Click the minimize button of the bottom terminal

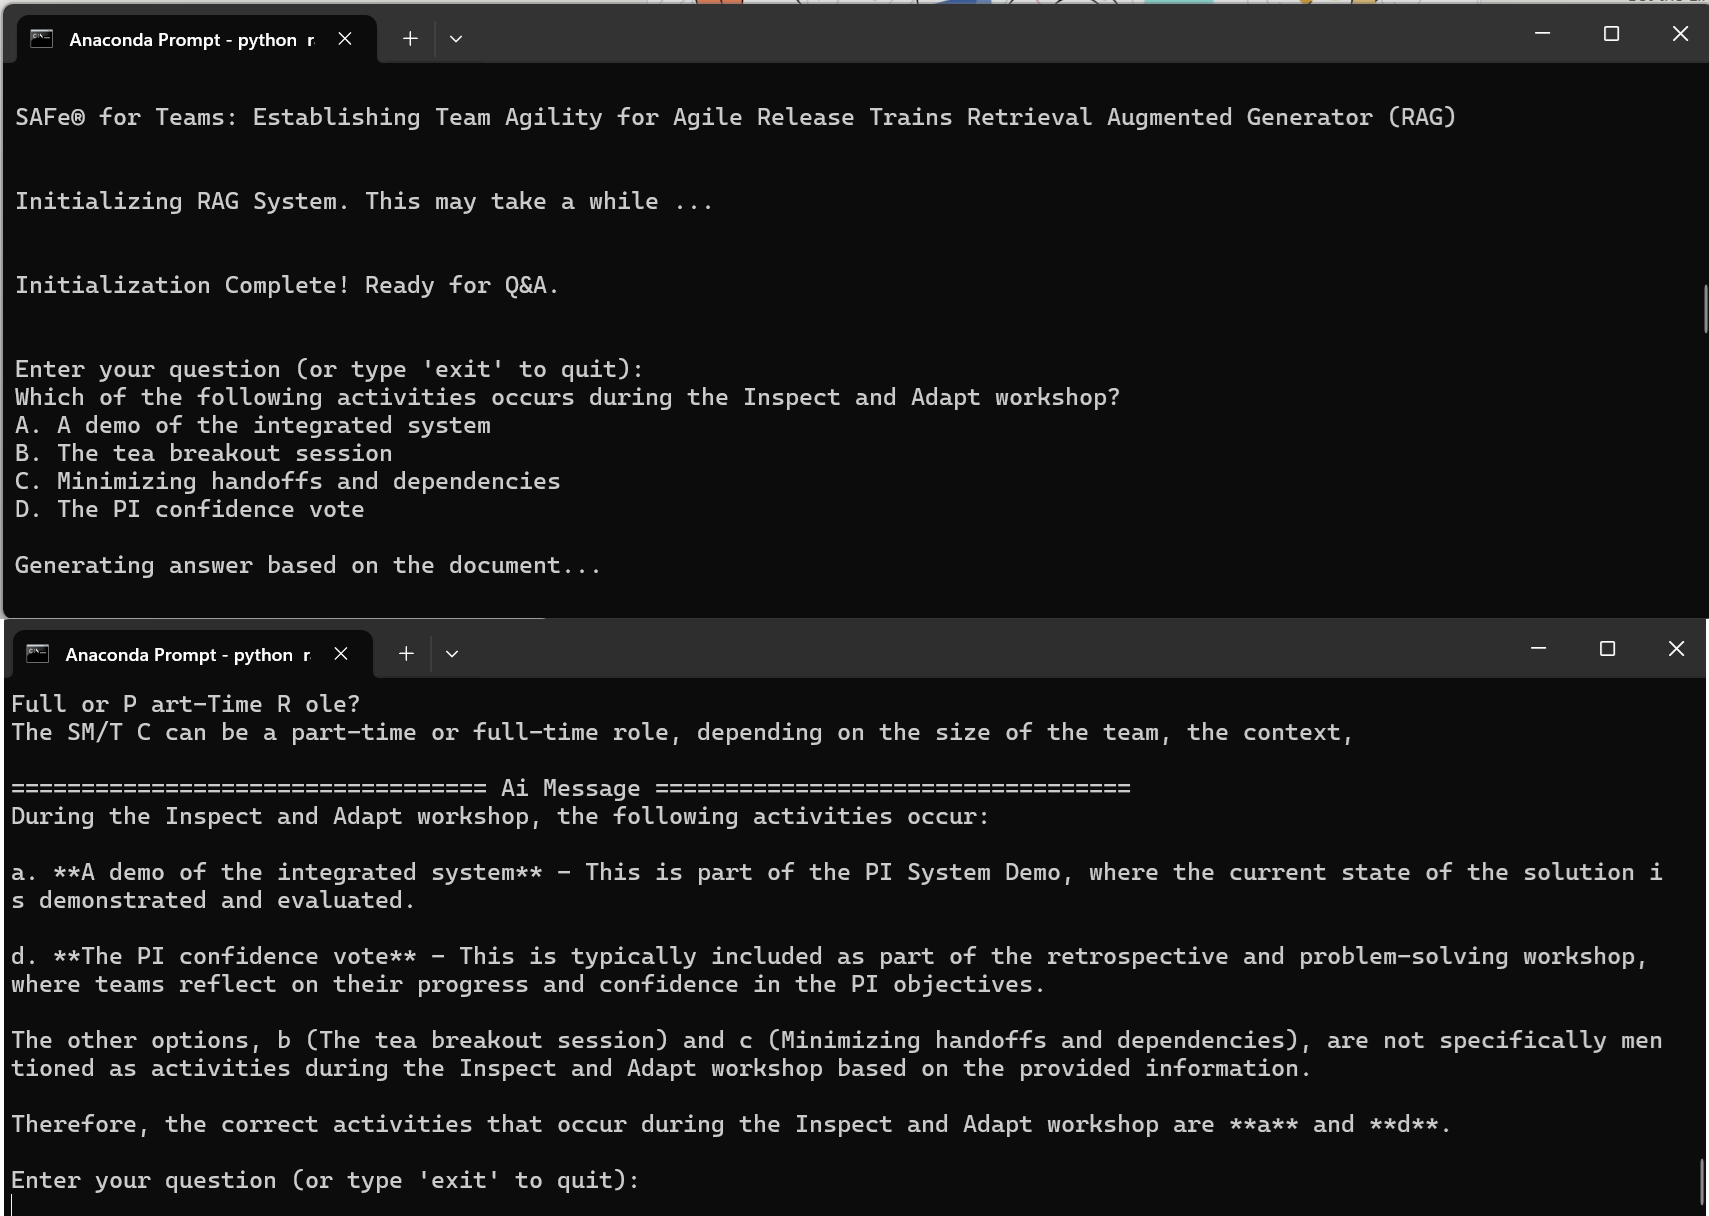pyautogui.click(x=1538, y=648)
